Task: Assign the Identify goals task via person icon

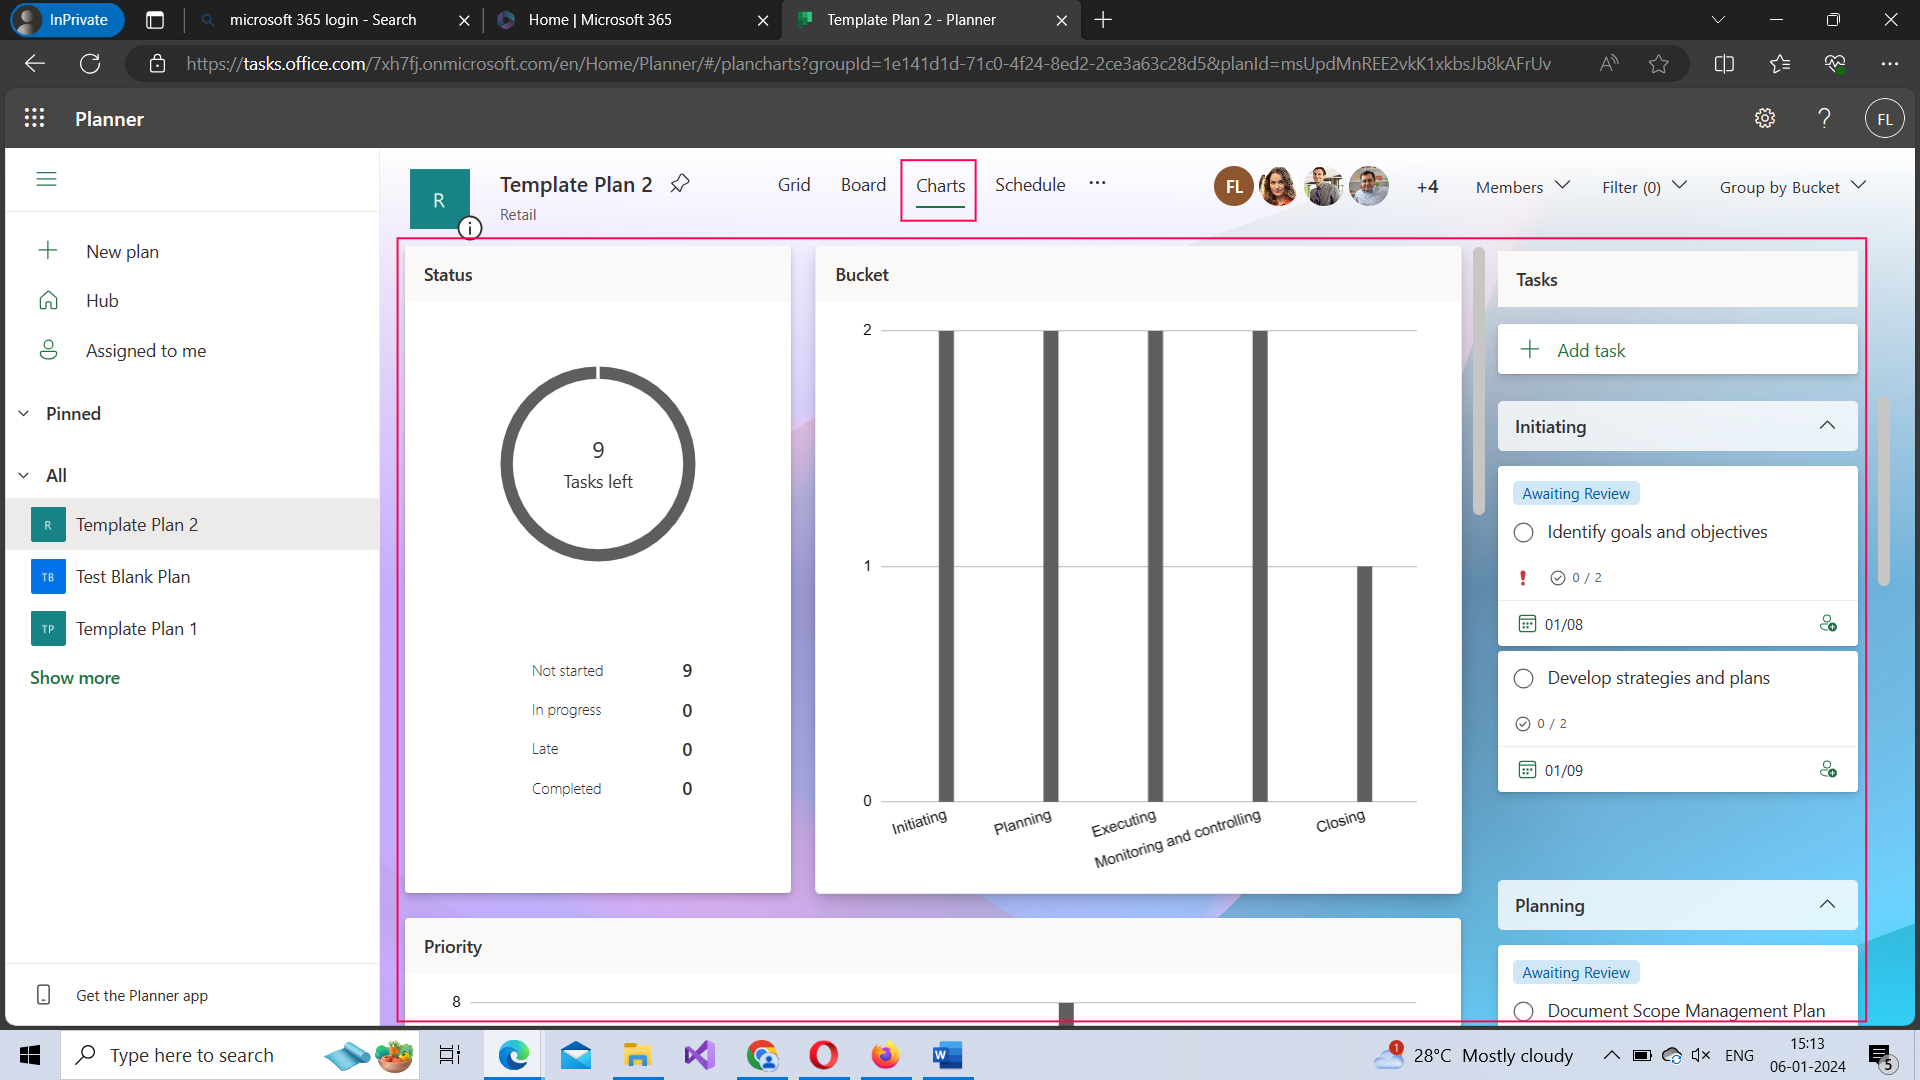Action: [1828, 623]
